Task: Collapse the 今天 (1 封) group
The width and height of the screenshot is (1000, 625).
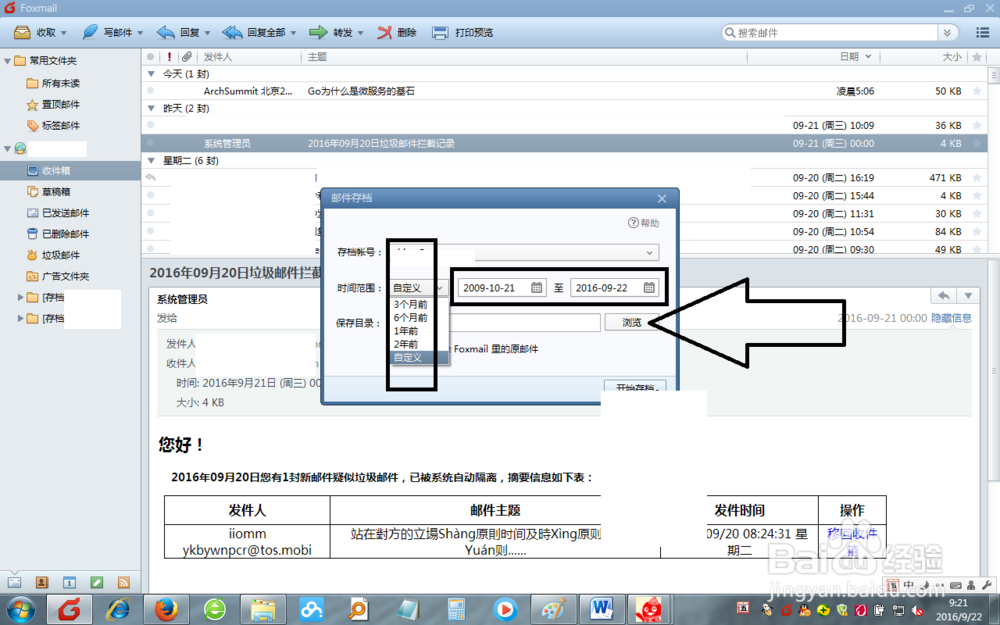Action: (151, 74)
